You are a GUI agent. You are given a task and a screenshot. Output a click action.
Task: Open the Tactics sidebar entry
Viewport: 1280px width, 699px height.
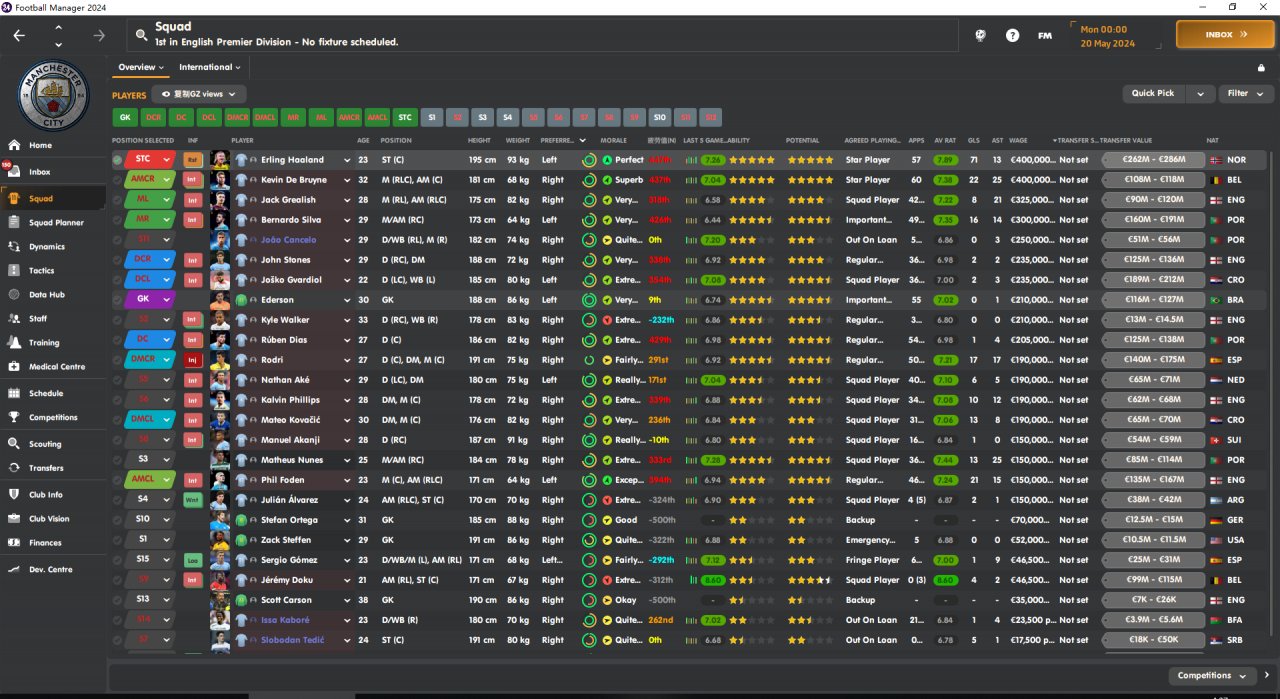click(42, 271)
